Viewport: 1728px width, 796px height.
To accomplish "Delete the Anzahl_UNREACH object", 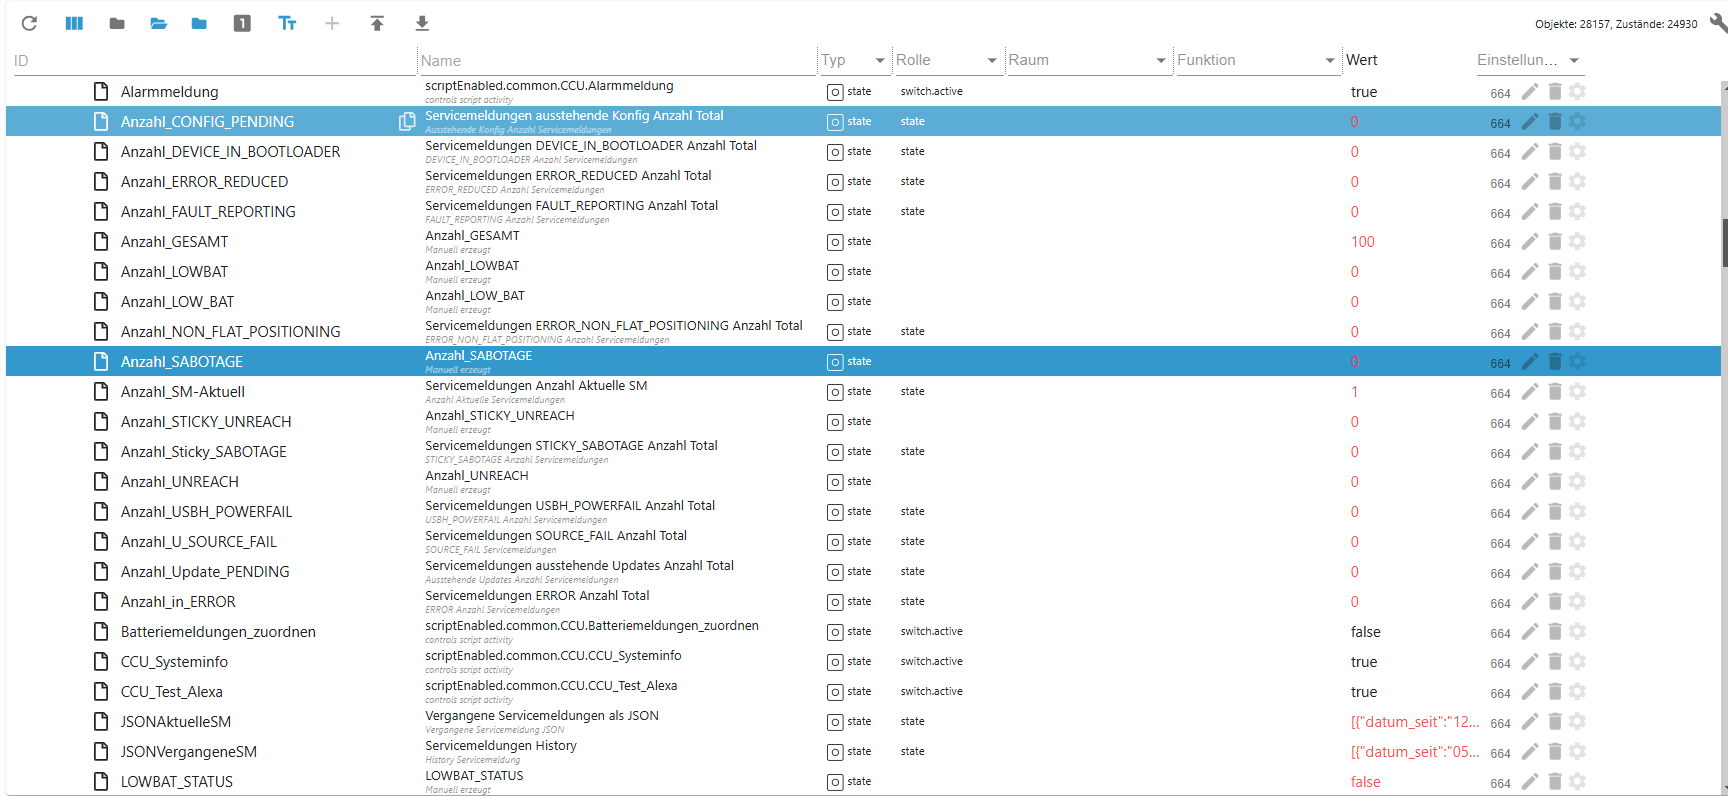I will 1555,482.
